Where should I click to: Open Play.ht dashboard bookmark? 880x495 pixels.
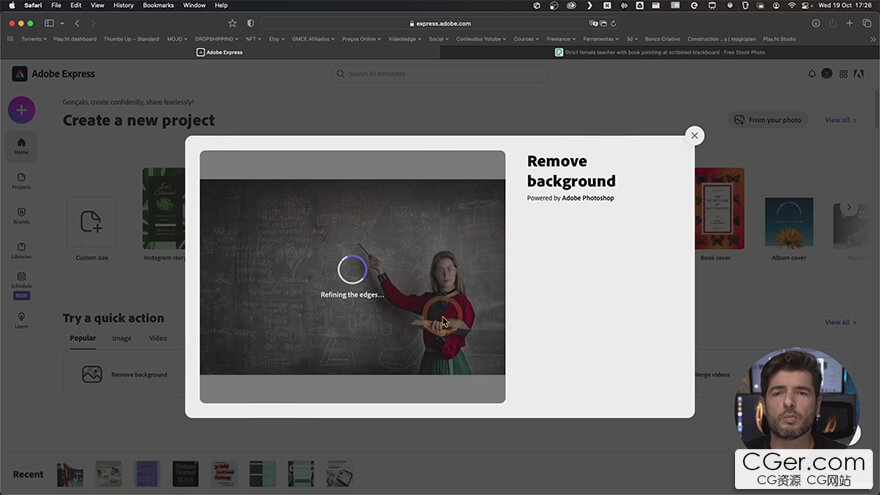tap(75, 39)
